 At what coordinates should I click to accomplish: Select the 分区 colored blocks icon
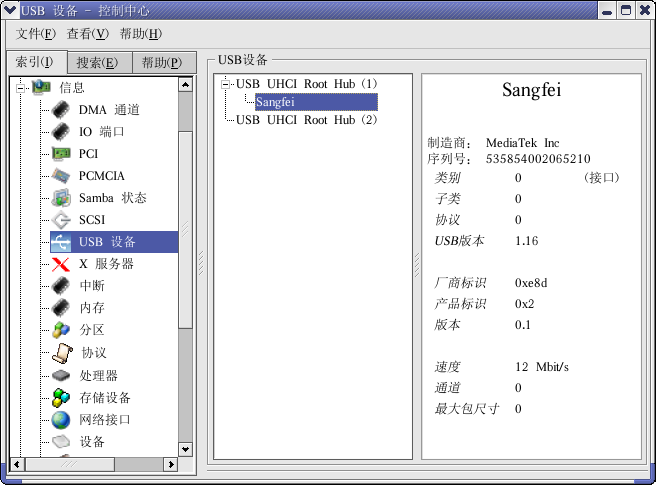click(x=61, y=330)
